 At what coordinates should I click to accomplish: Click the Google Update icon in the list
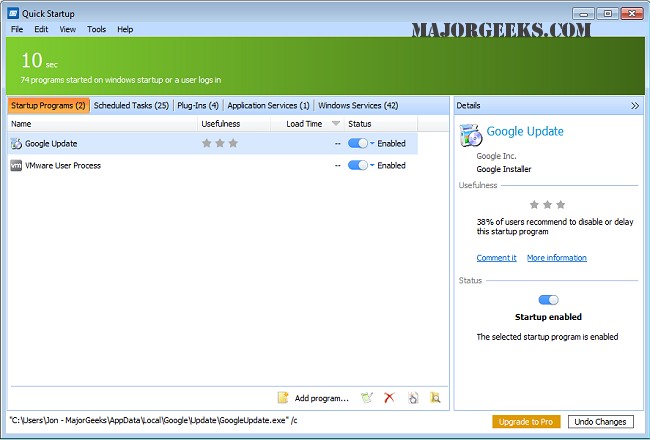16,143
